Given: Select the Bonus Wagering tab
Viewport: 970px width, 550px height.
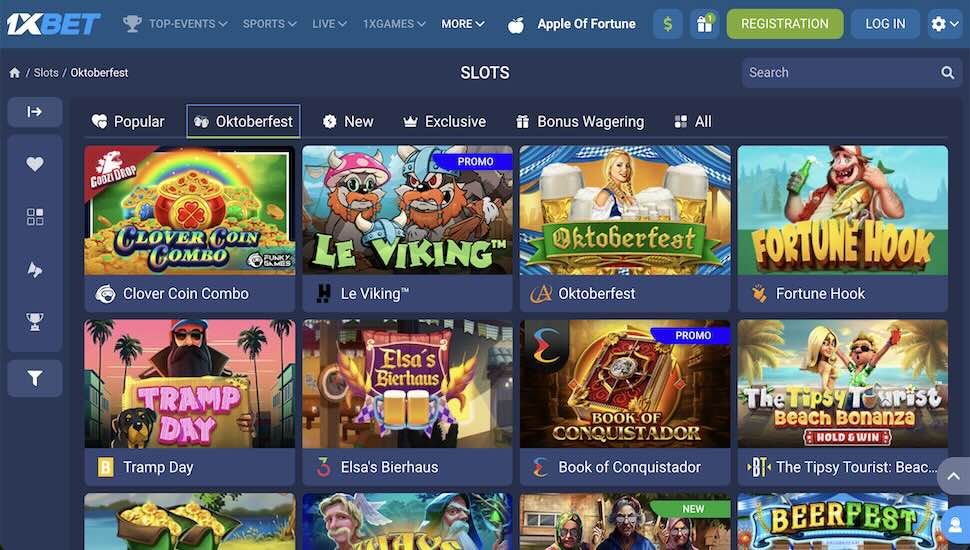Looking at the screenshot, I should coord(580,121).
